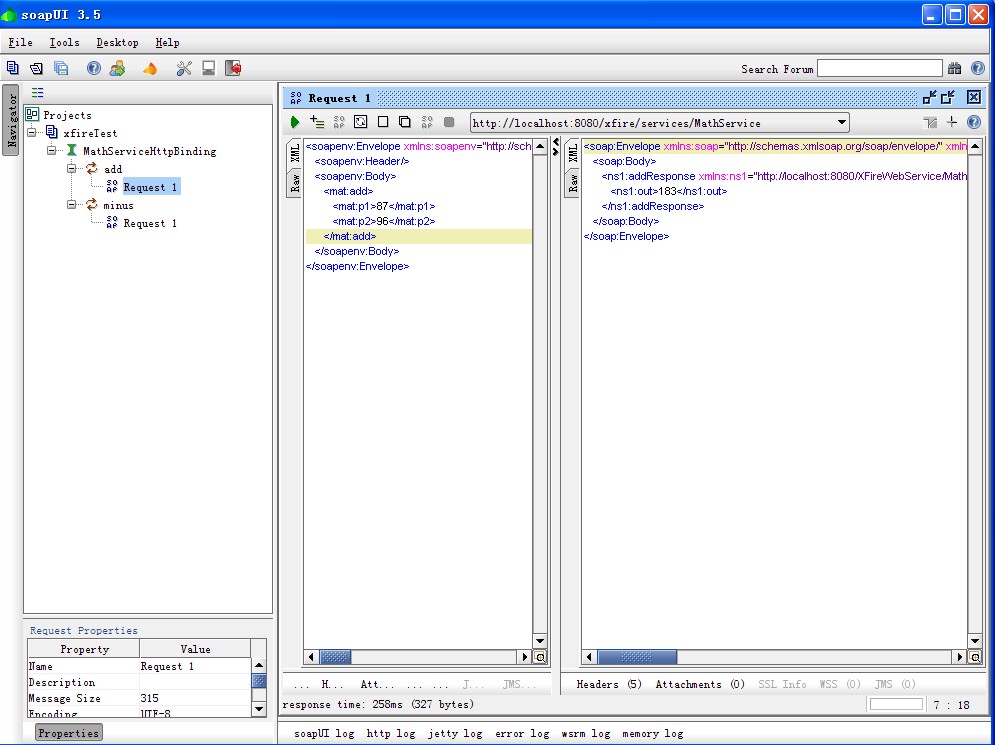This screenshot has width=995, height=745.
Task: Click the Exit soapUI icon
Action: [x=233, y=69]
